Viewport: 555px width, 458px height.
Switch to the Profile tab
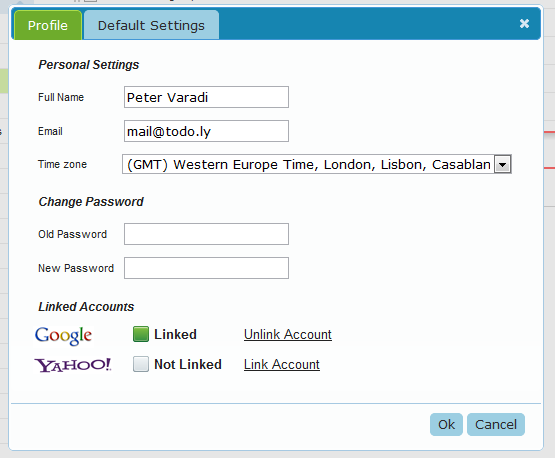click(48, 25)
